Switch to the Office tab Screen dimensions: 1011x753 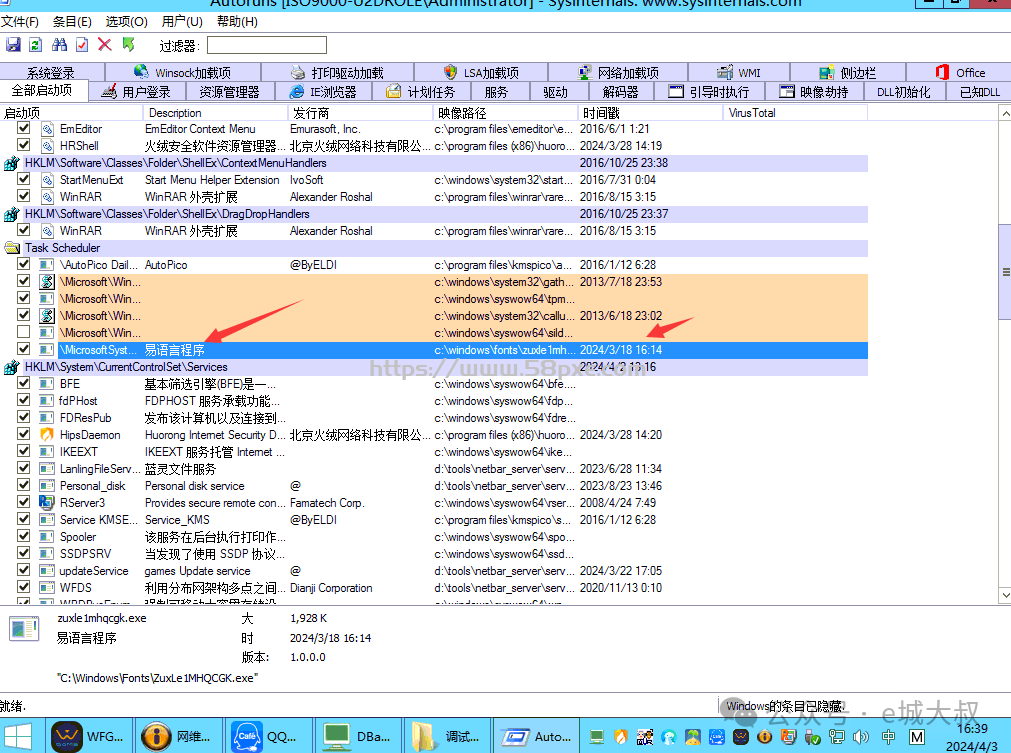959,72
